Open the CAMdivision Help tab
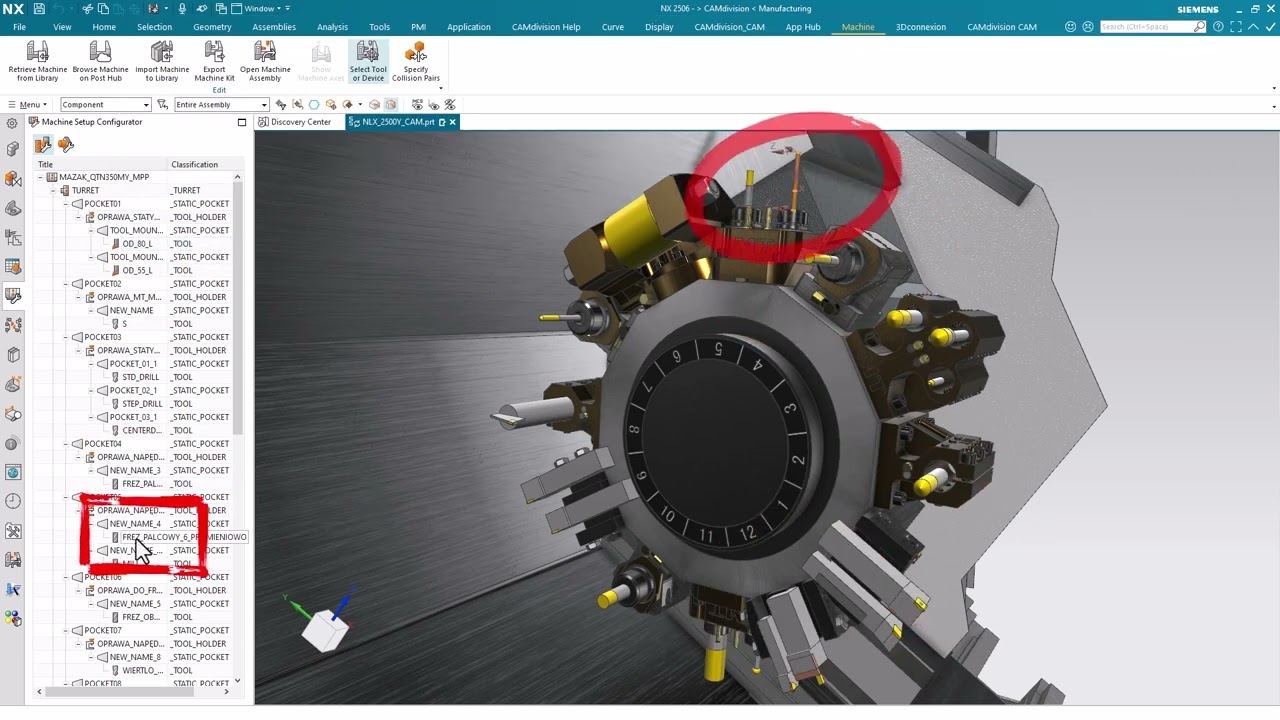 tap(548, 27)
